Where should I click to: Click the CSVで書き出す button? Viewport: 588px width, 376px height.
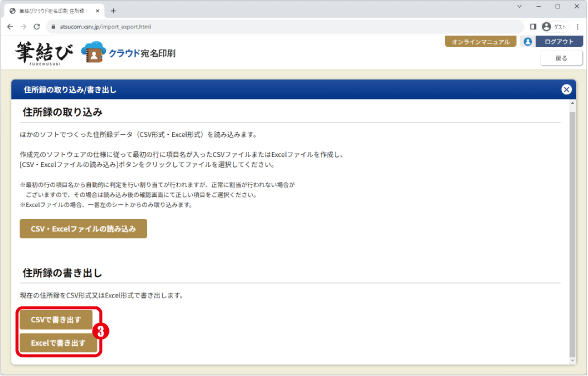click(56, 320)
